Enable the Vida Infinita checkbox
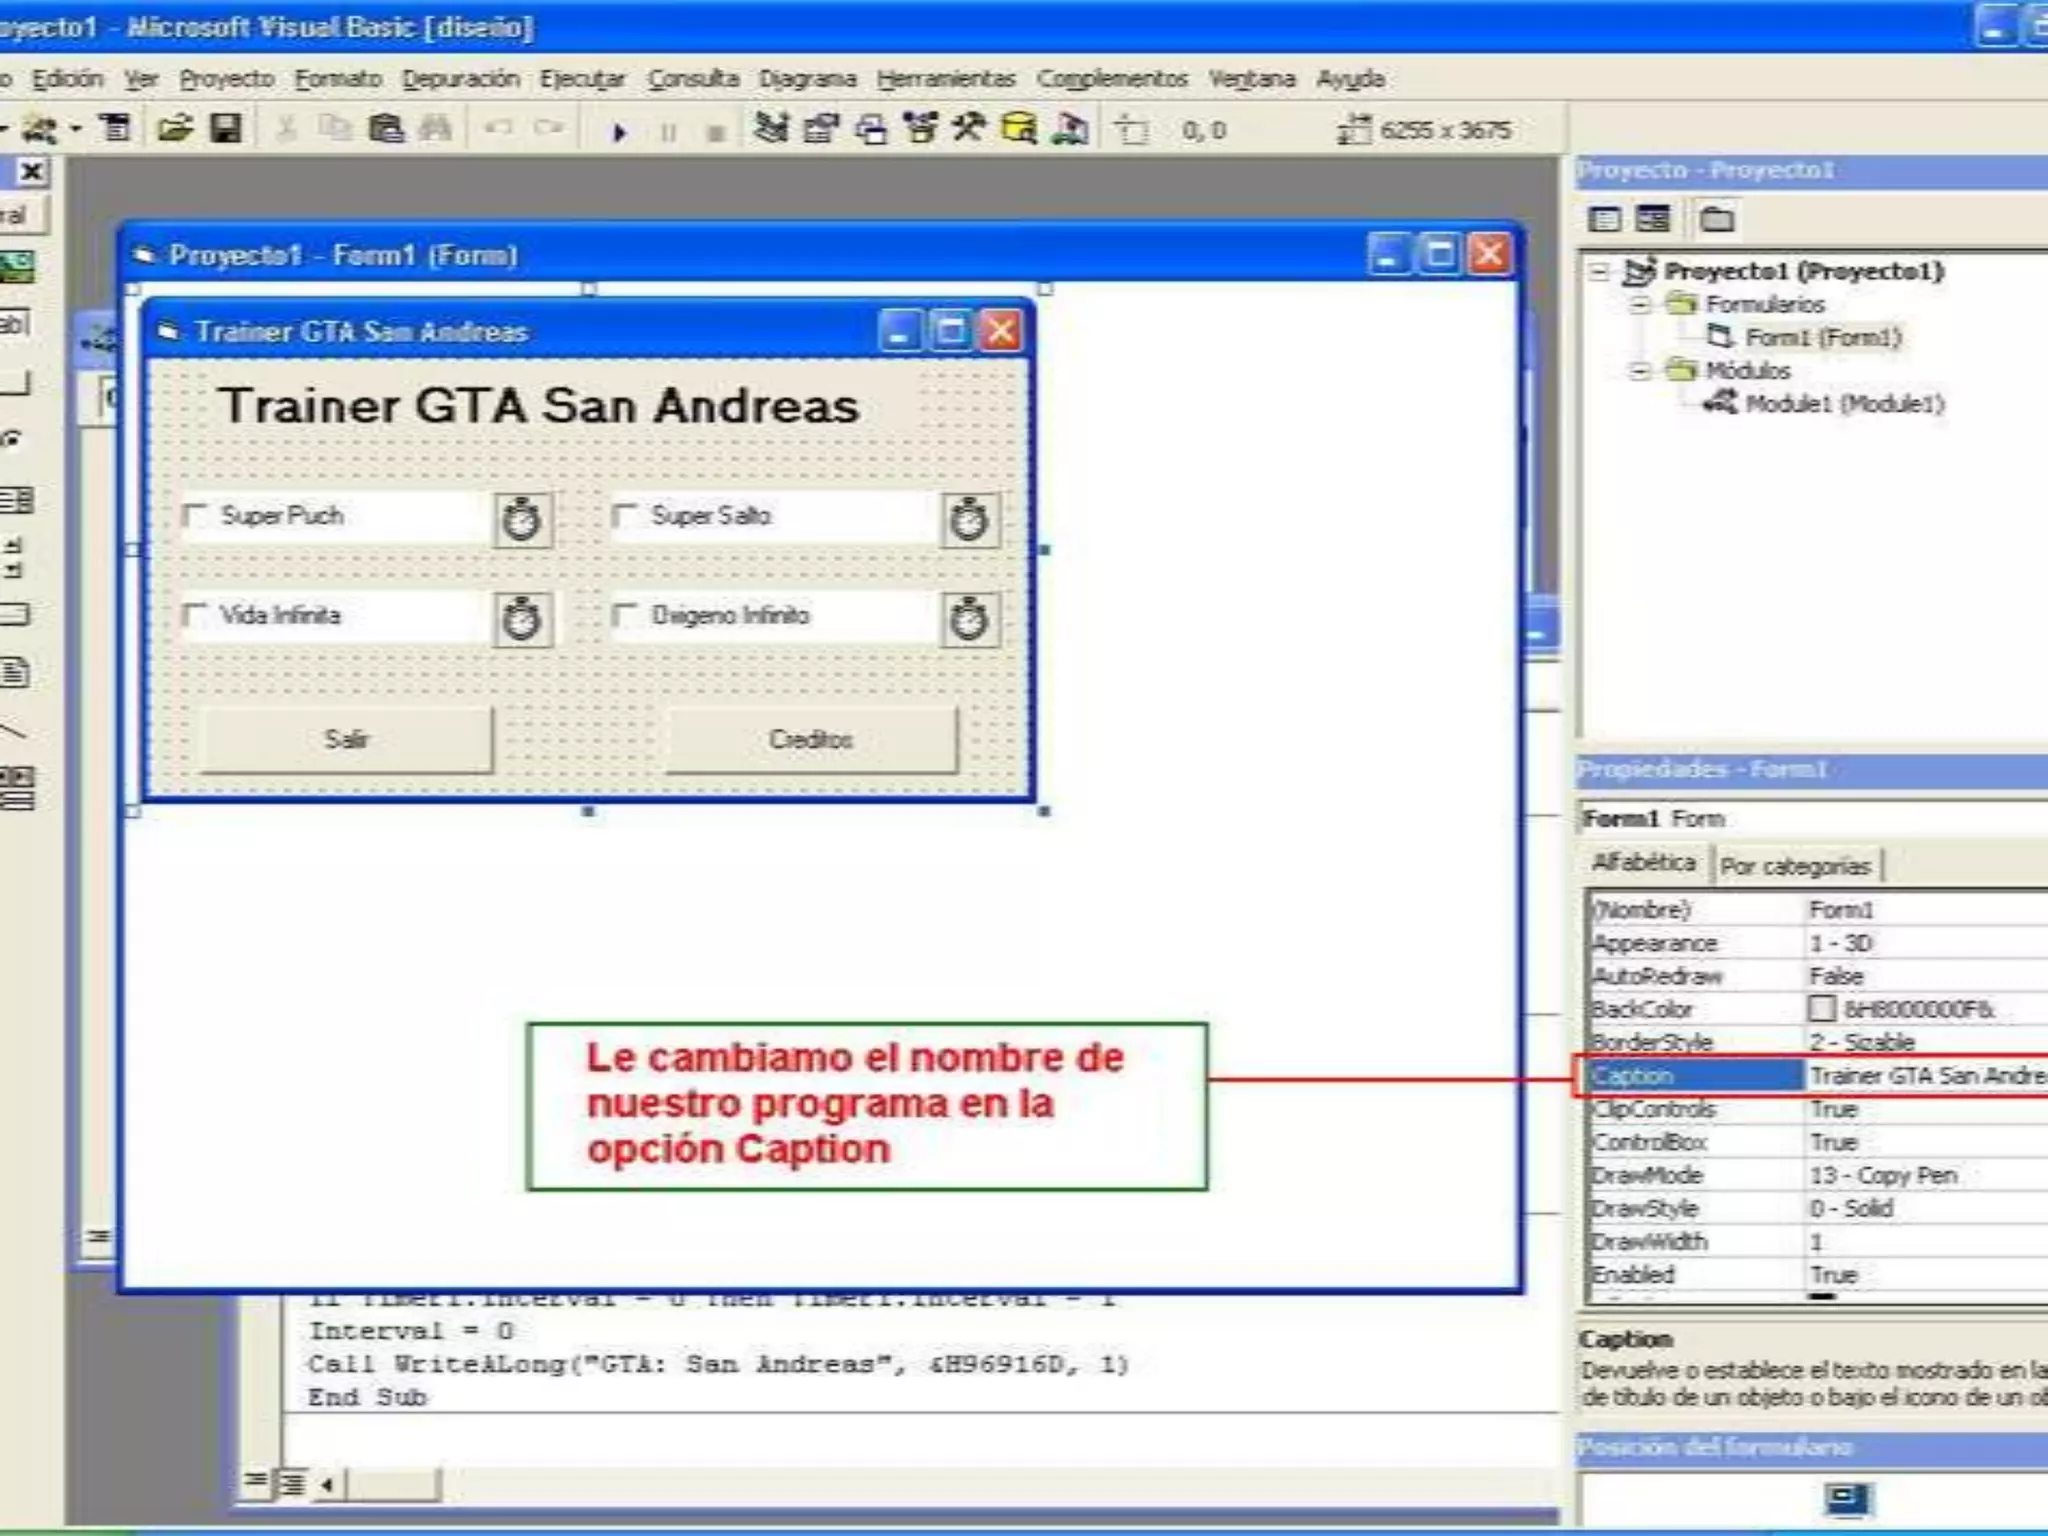 (x=195, y=615)
